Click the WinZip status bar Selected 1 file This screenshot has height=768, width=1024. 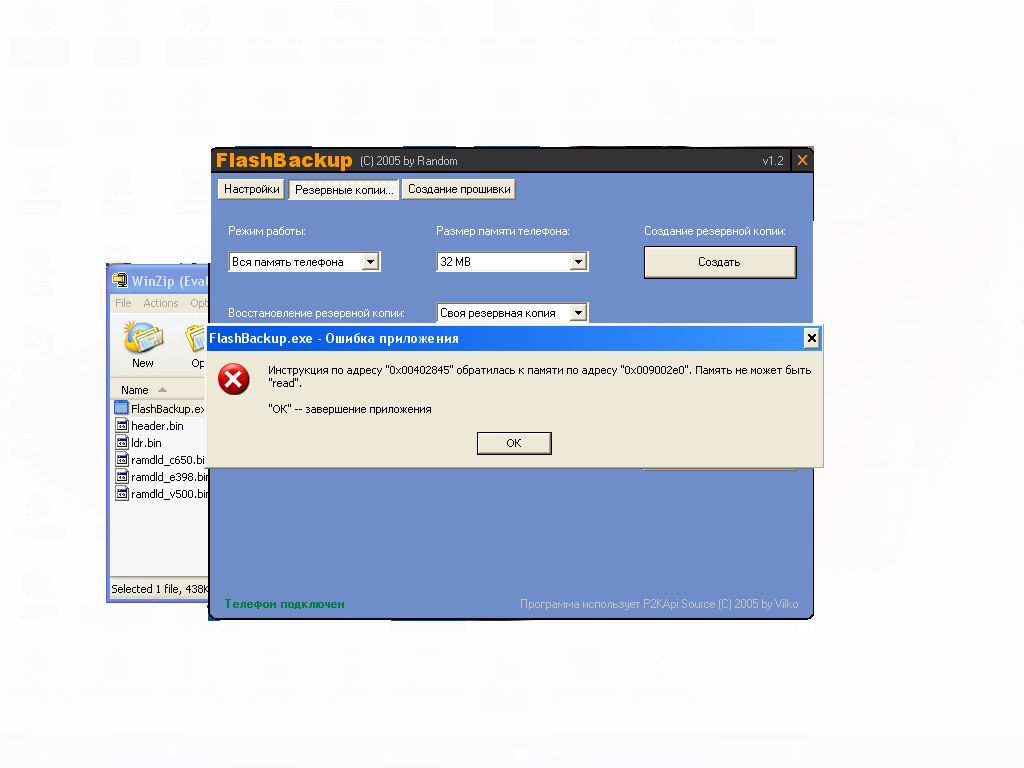pyautogui.click(x=159, y=589)
